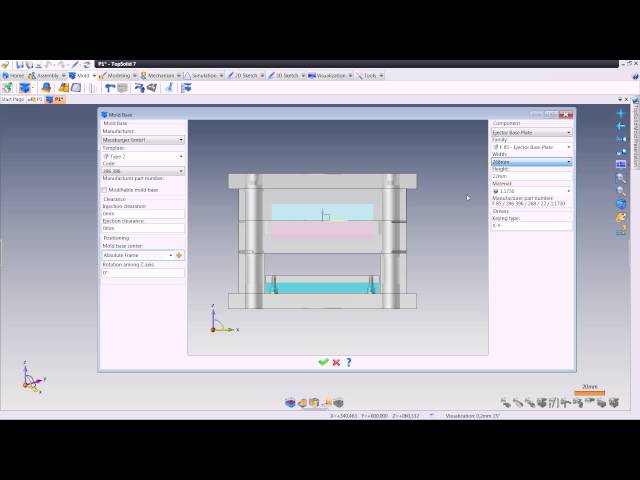Expand the Template dropdown showing Type 2
The image size is (640, 480).
[x=143, y=156]
